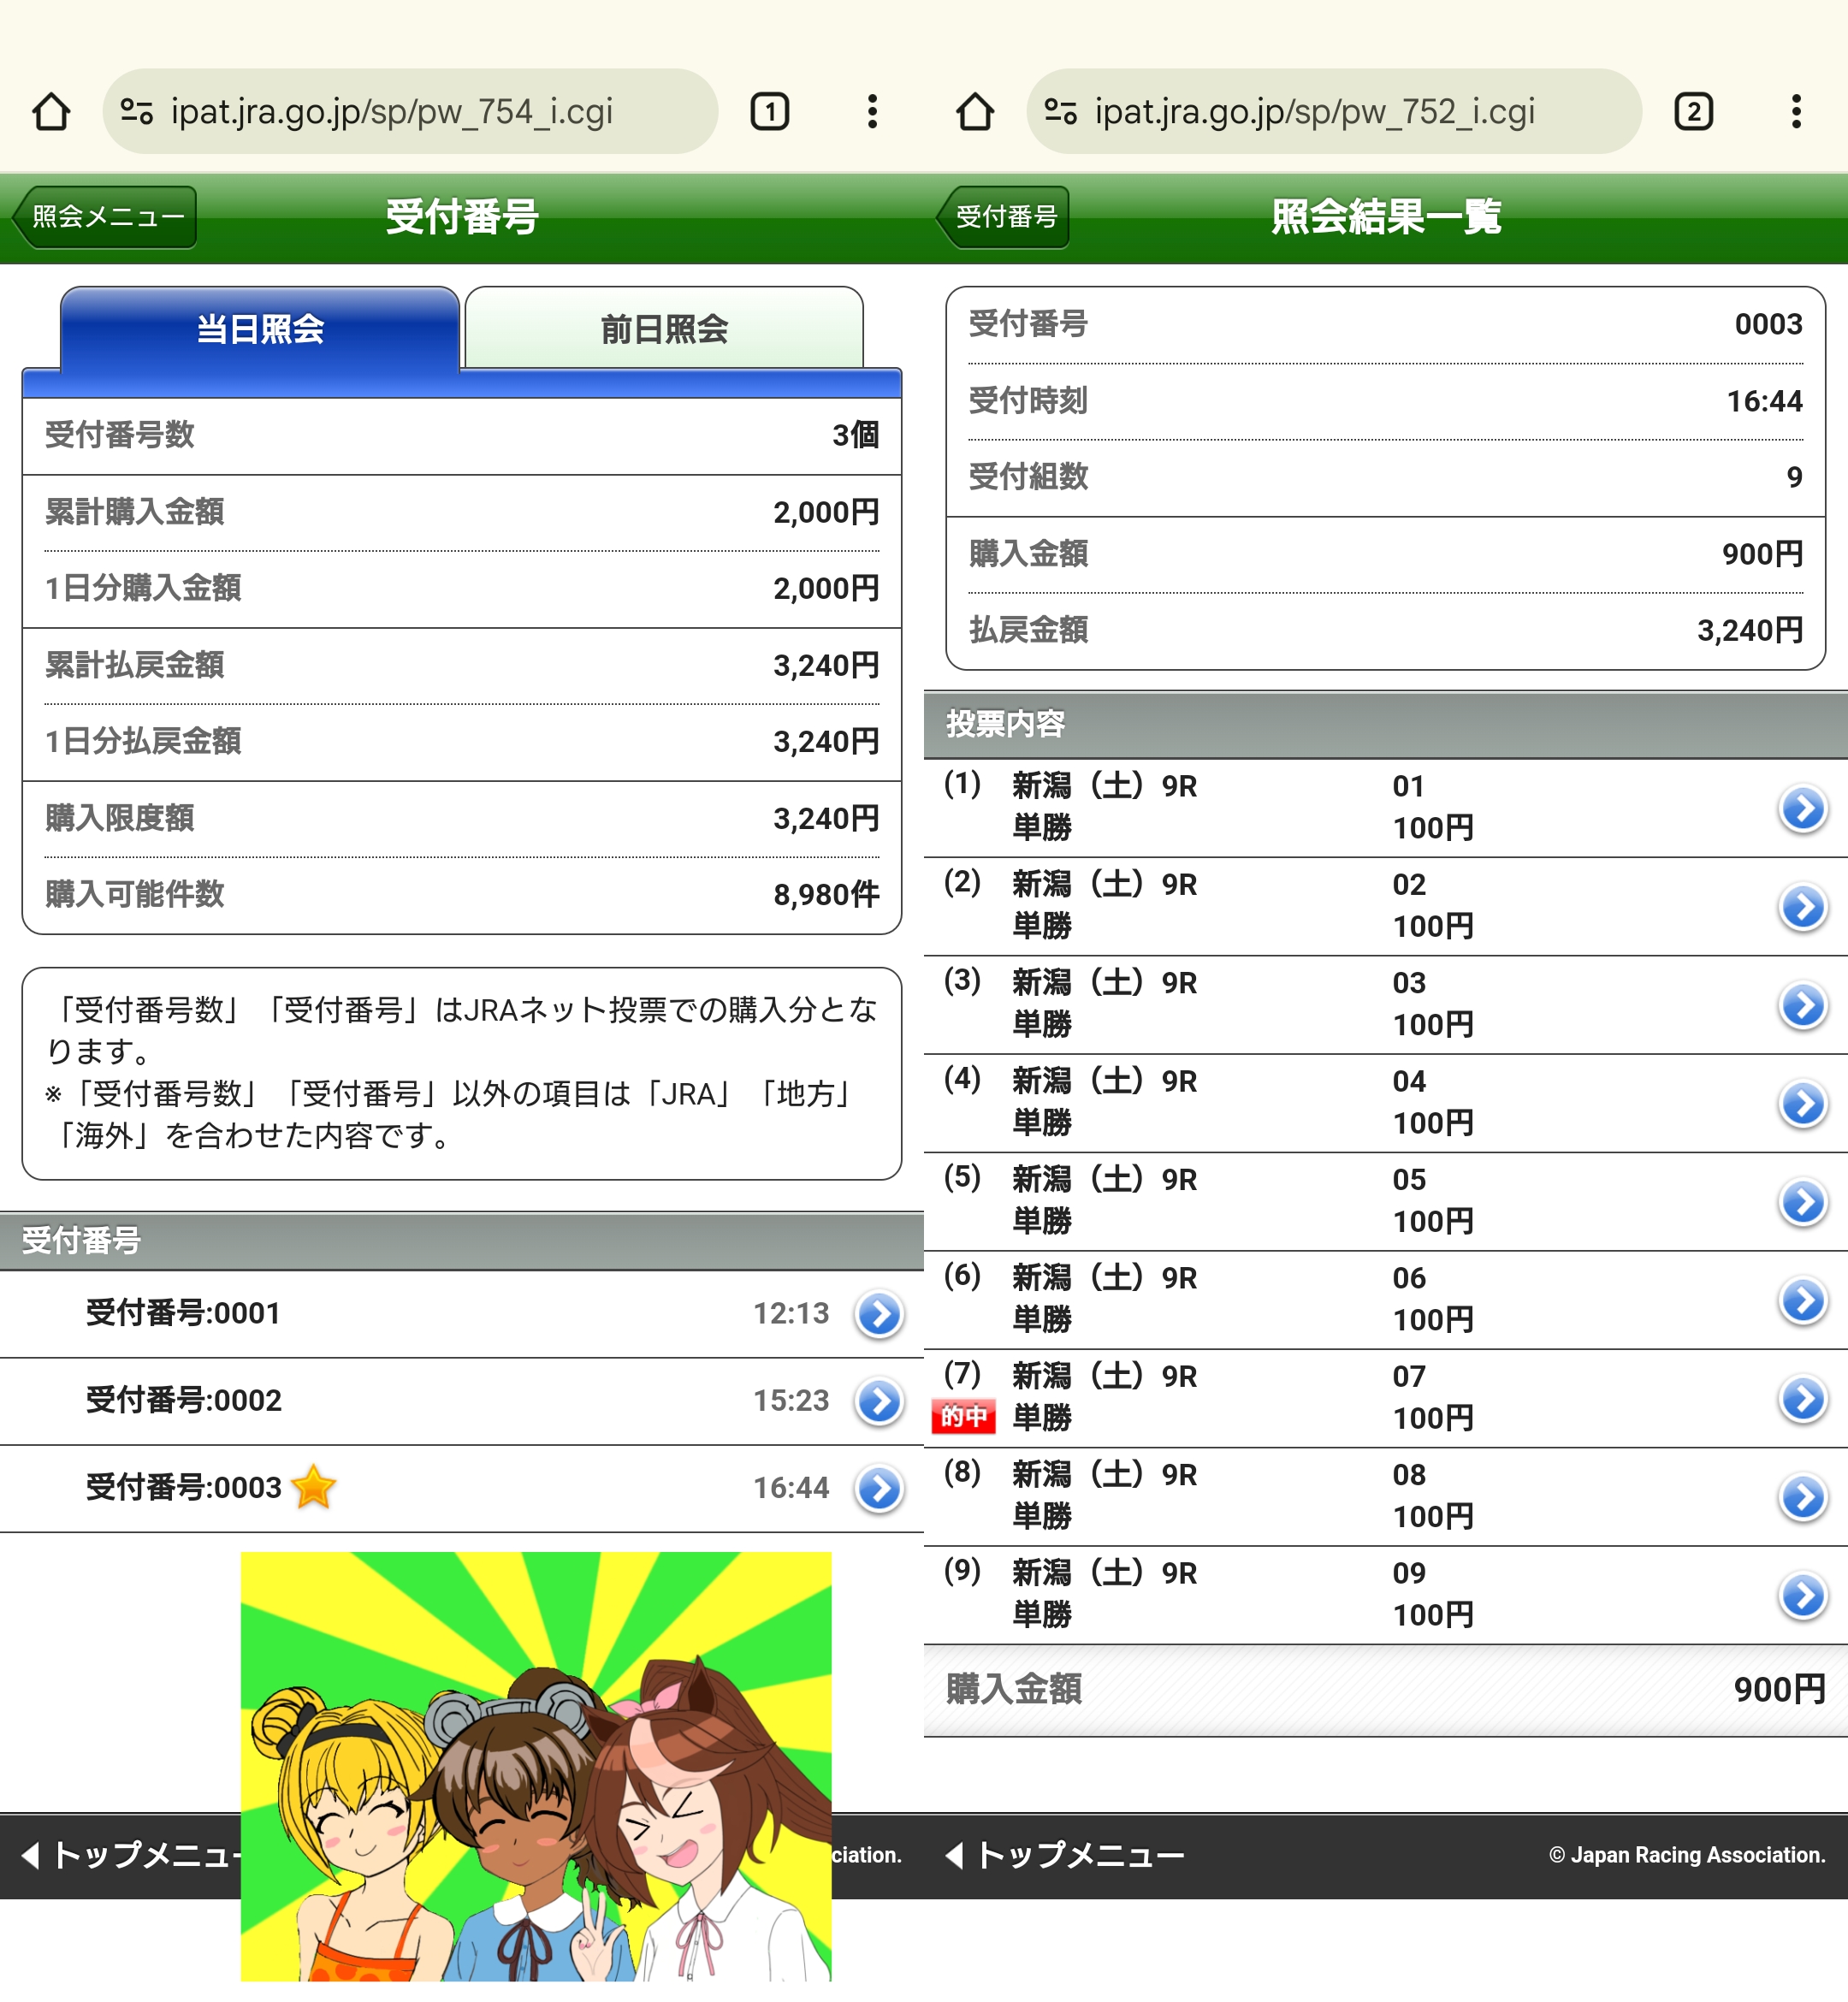Screen dimensions: 1848x2002
Task: Tap address bar with pw_752_i.cgi URL
Action: click(x=1334, y=111)
